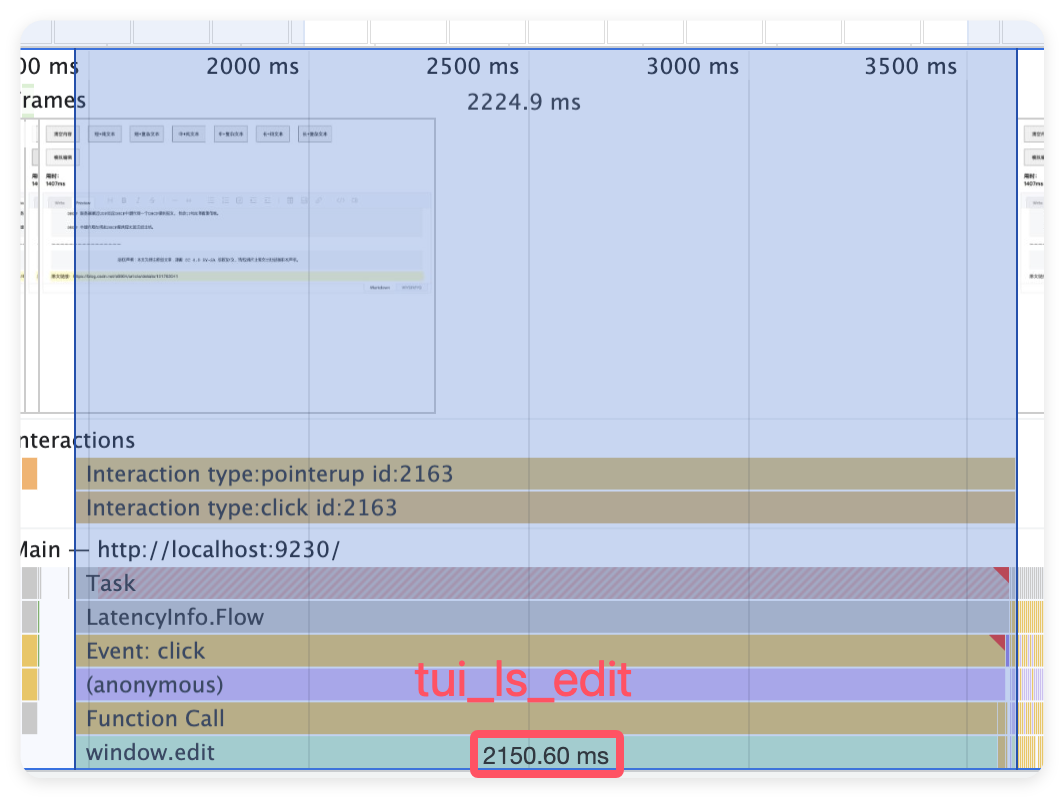Click the long-task red corner marker on Task
1064x798 pixels.
pyautogui.click(x=1002, y=574)
